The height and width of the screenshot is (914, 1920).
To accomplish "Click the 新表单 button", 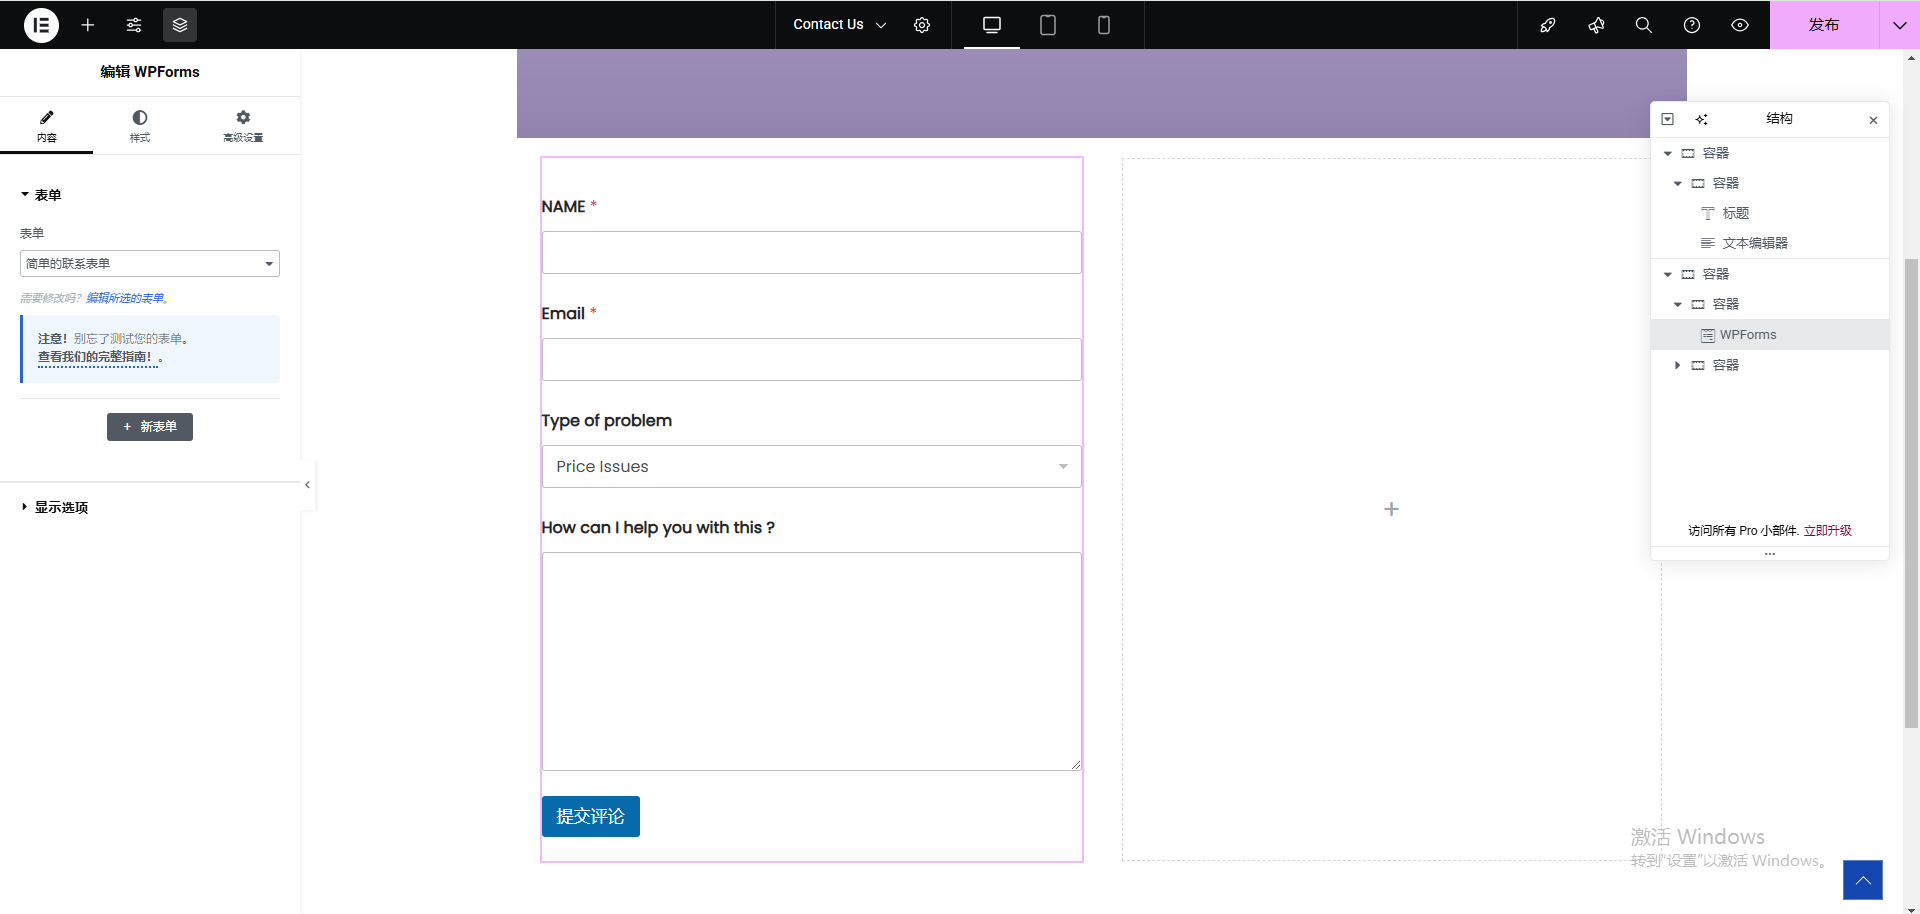I will (150, 427).
